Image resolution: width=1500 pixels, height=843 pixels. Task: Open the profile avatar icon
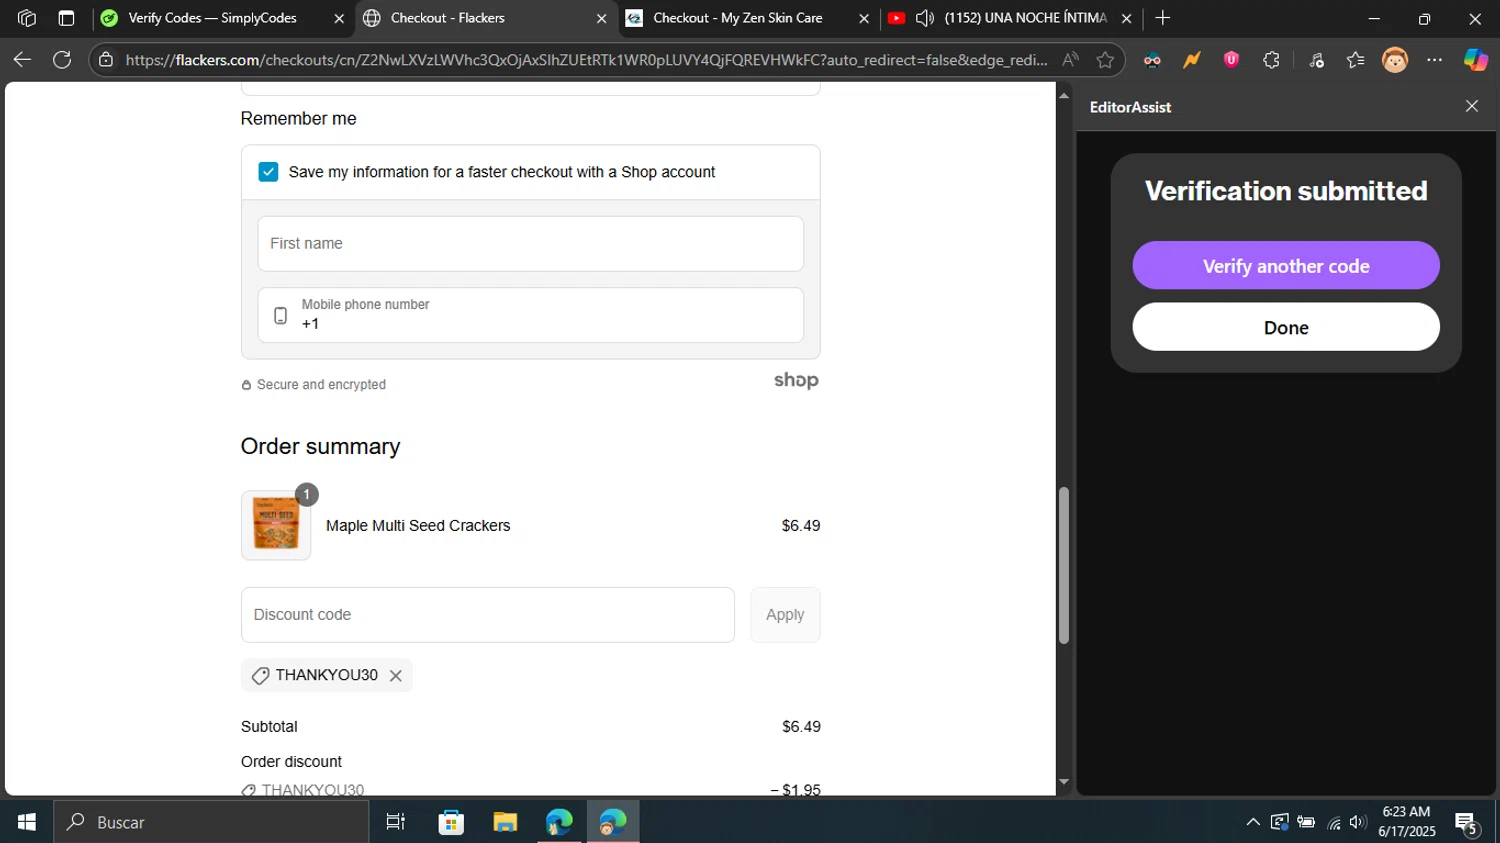click(1395, 60)
